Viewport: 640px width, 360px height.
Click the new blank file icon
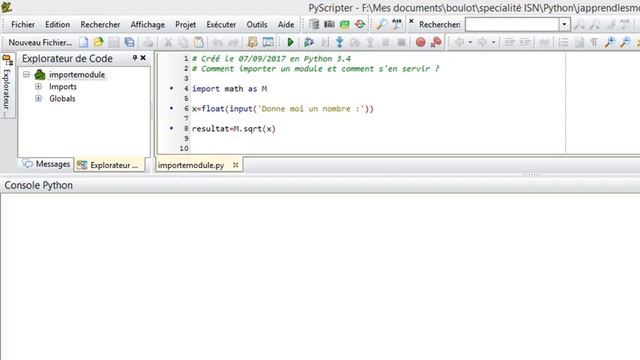pyautogui.click(x=84, y=42)
